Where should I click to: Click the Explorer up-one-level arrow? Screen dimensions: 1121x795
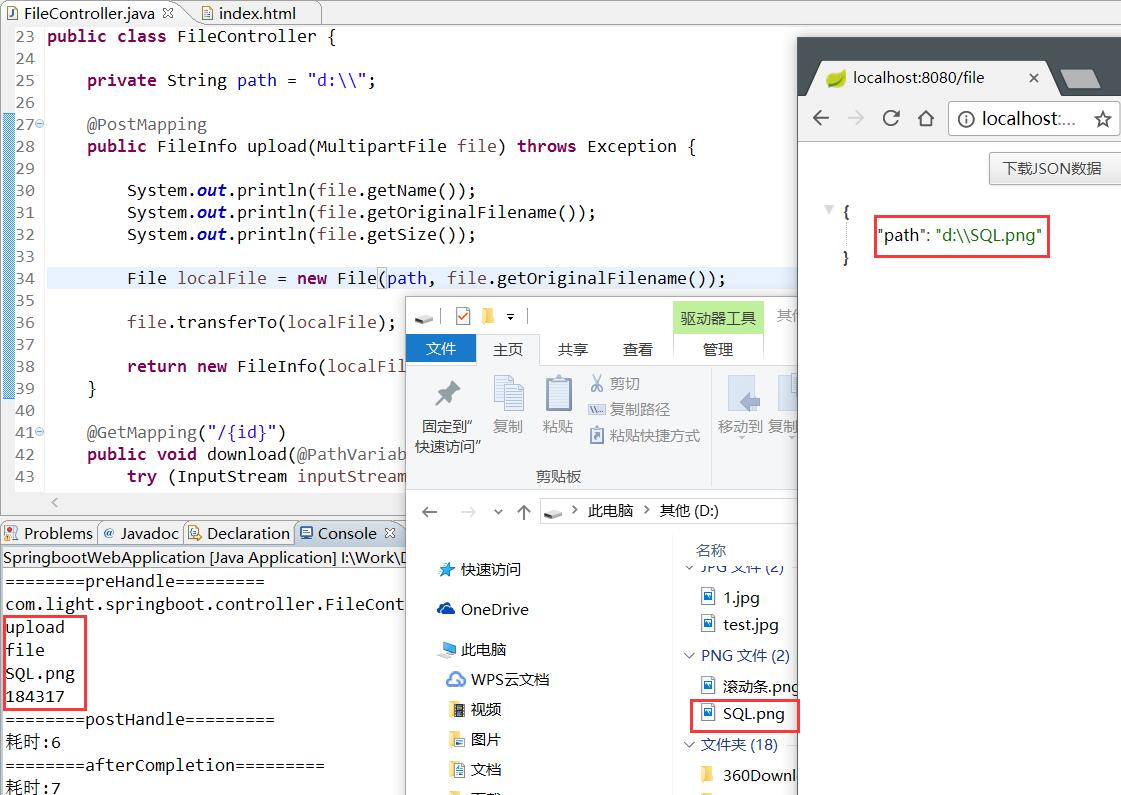pyautogui.click(x=523, y=512)
